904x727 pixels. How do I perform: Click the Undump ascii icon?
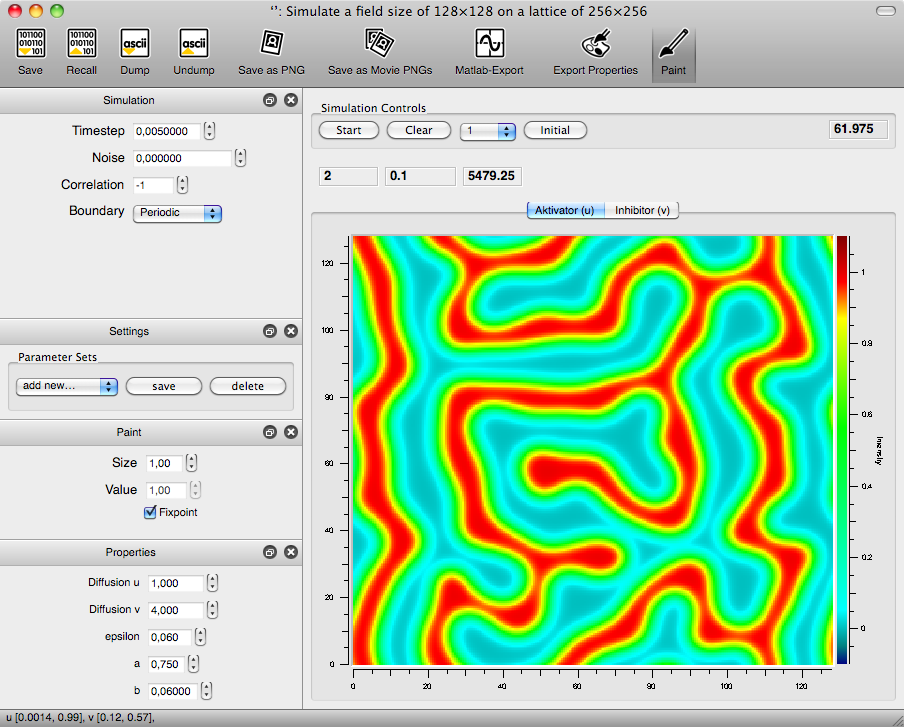pyautogui.click(x=193, y=45)
